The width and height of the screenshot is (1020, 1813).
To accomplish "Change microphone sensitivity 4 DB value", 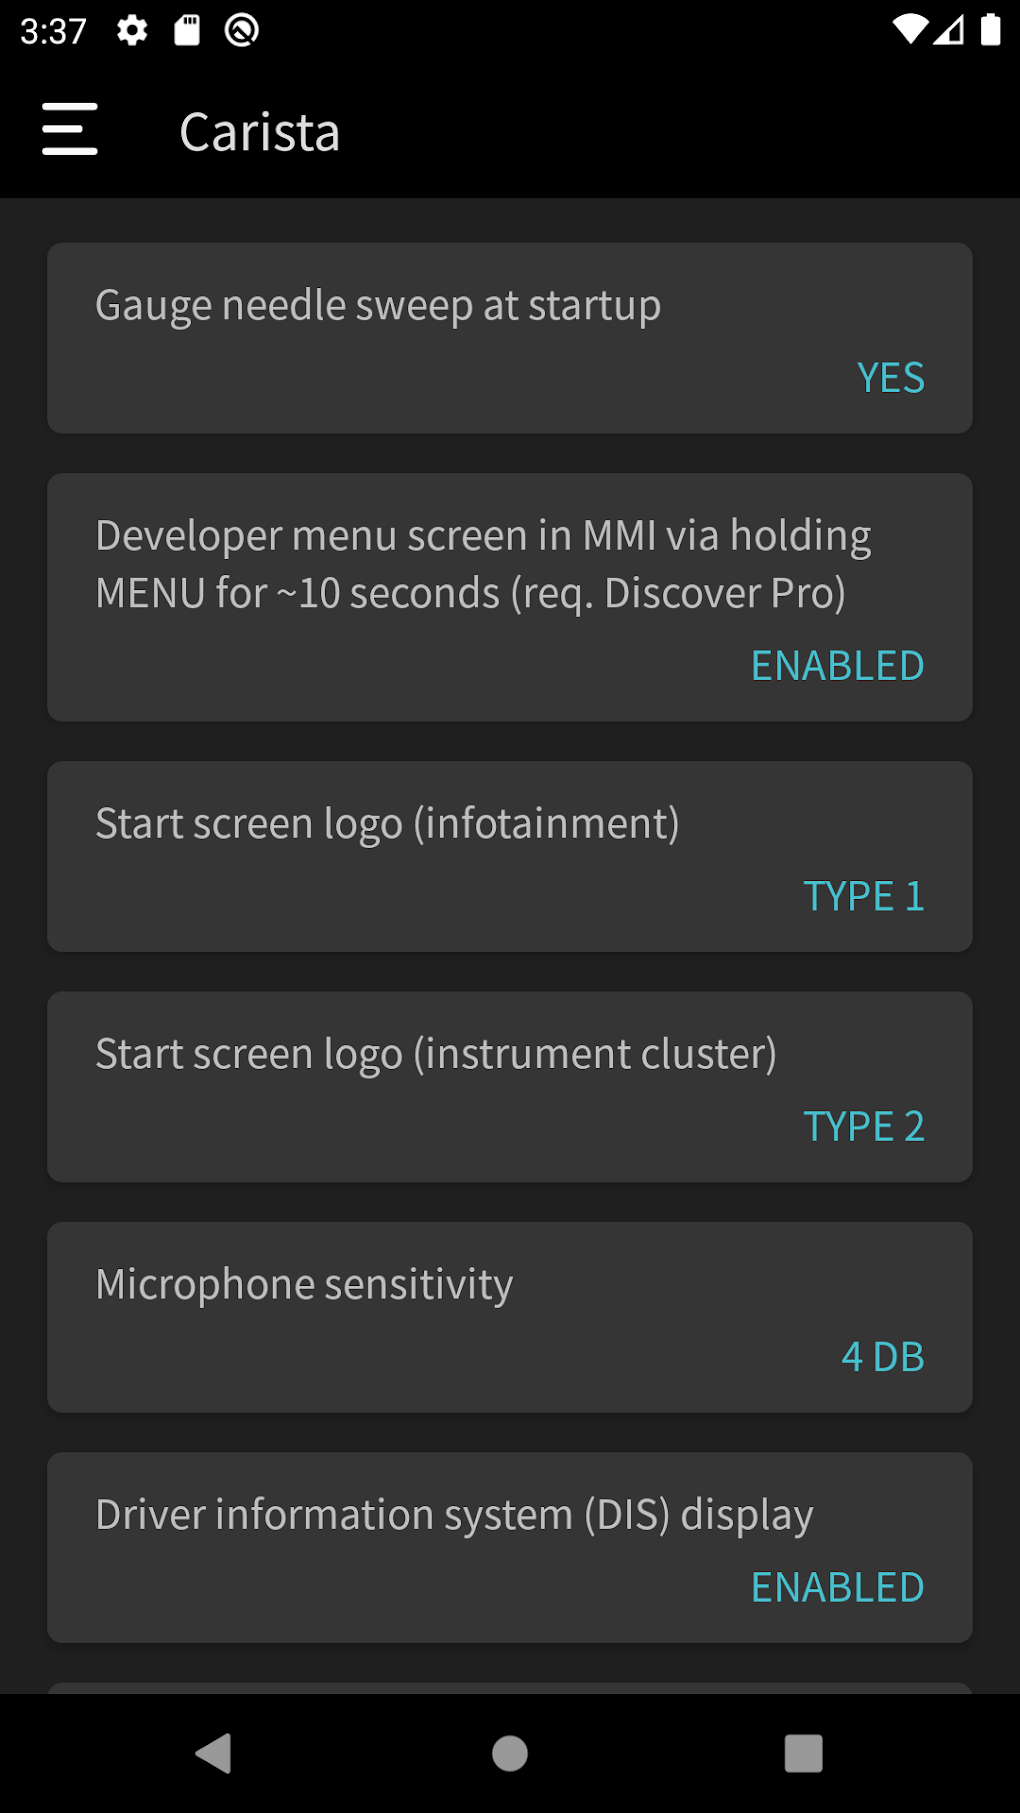I will [x=882, y=1358].
